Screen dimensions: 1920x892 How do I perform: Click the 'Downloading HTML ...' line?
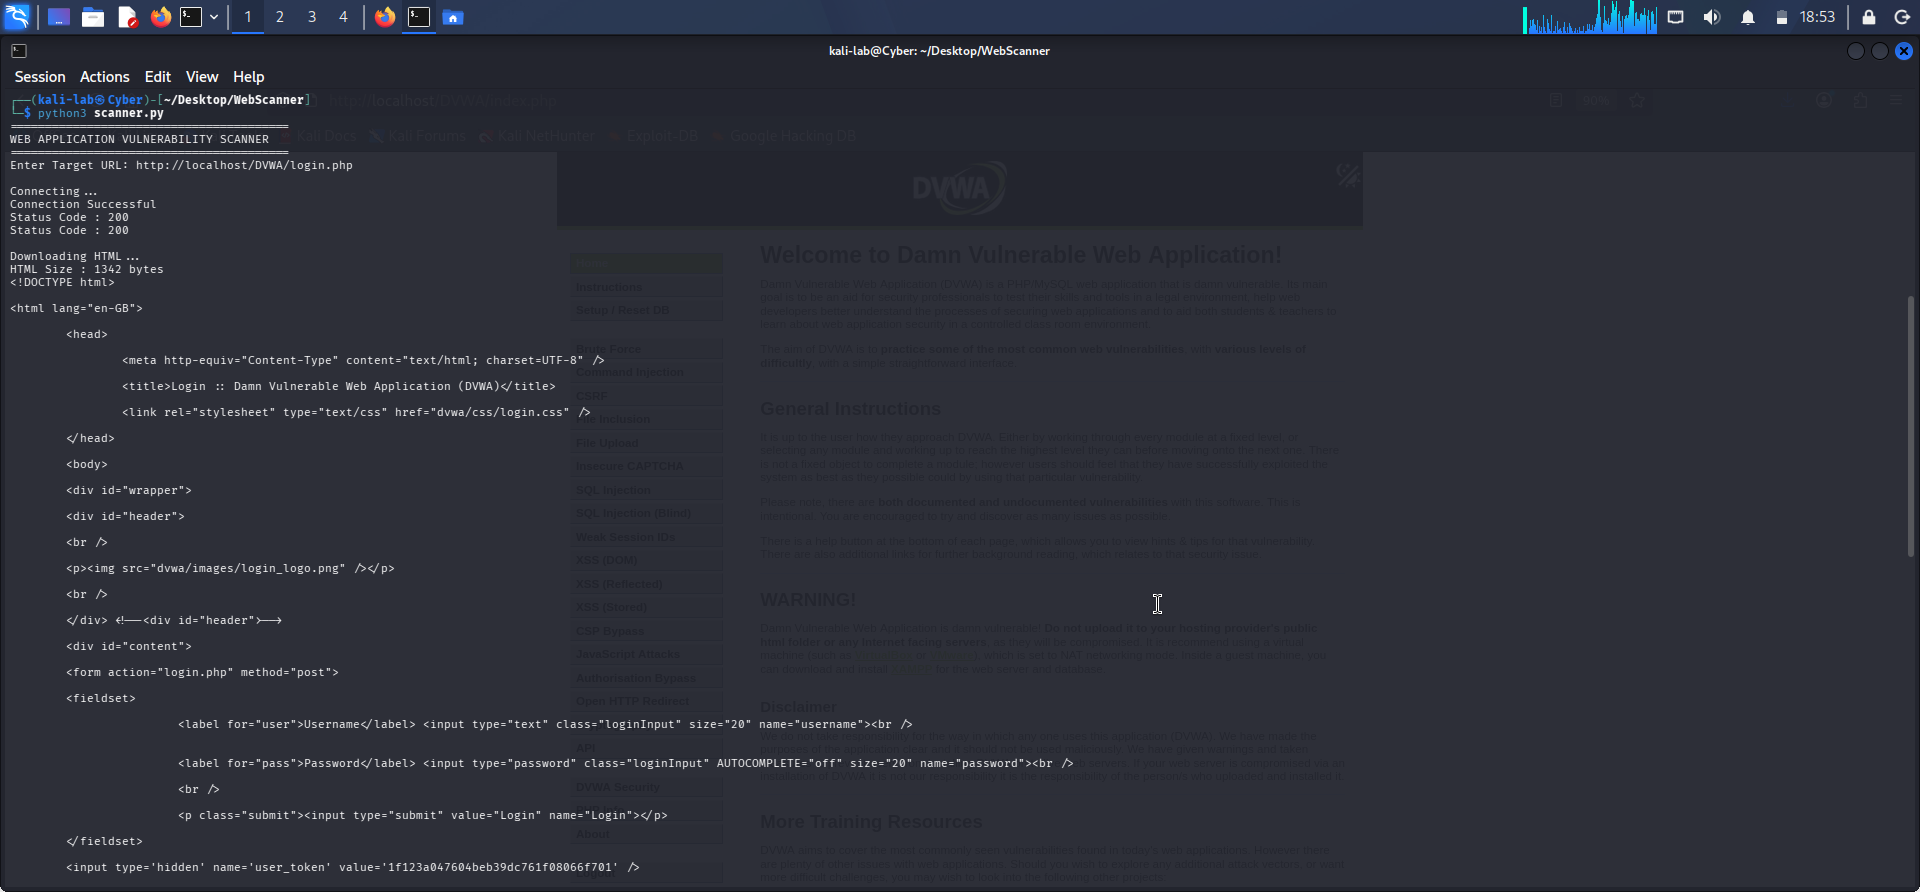pos(75,256)
